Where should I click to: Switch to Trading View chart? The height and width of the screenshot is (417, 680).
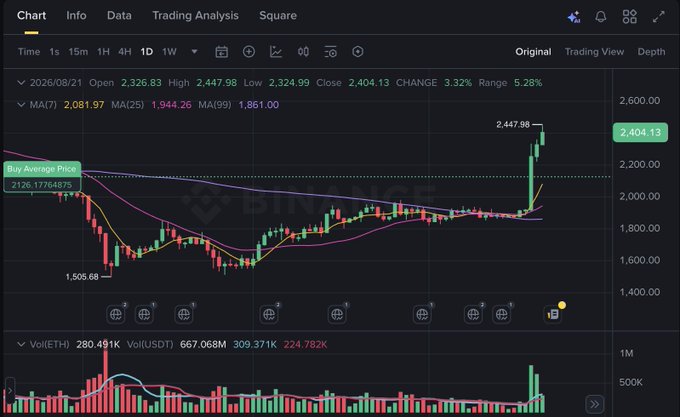[x=594, y=52]
